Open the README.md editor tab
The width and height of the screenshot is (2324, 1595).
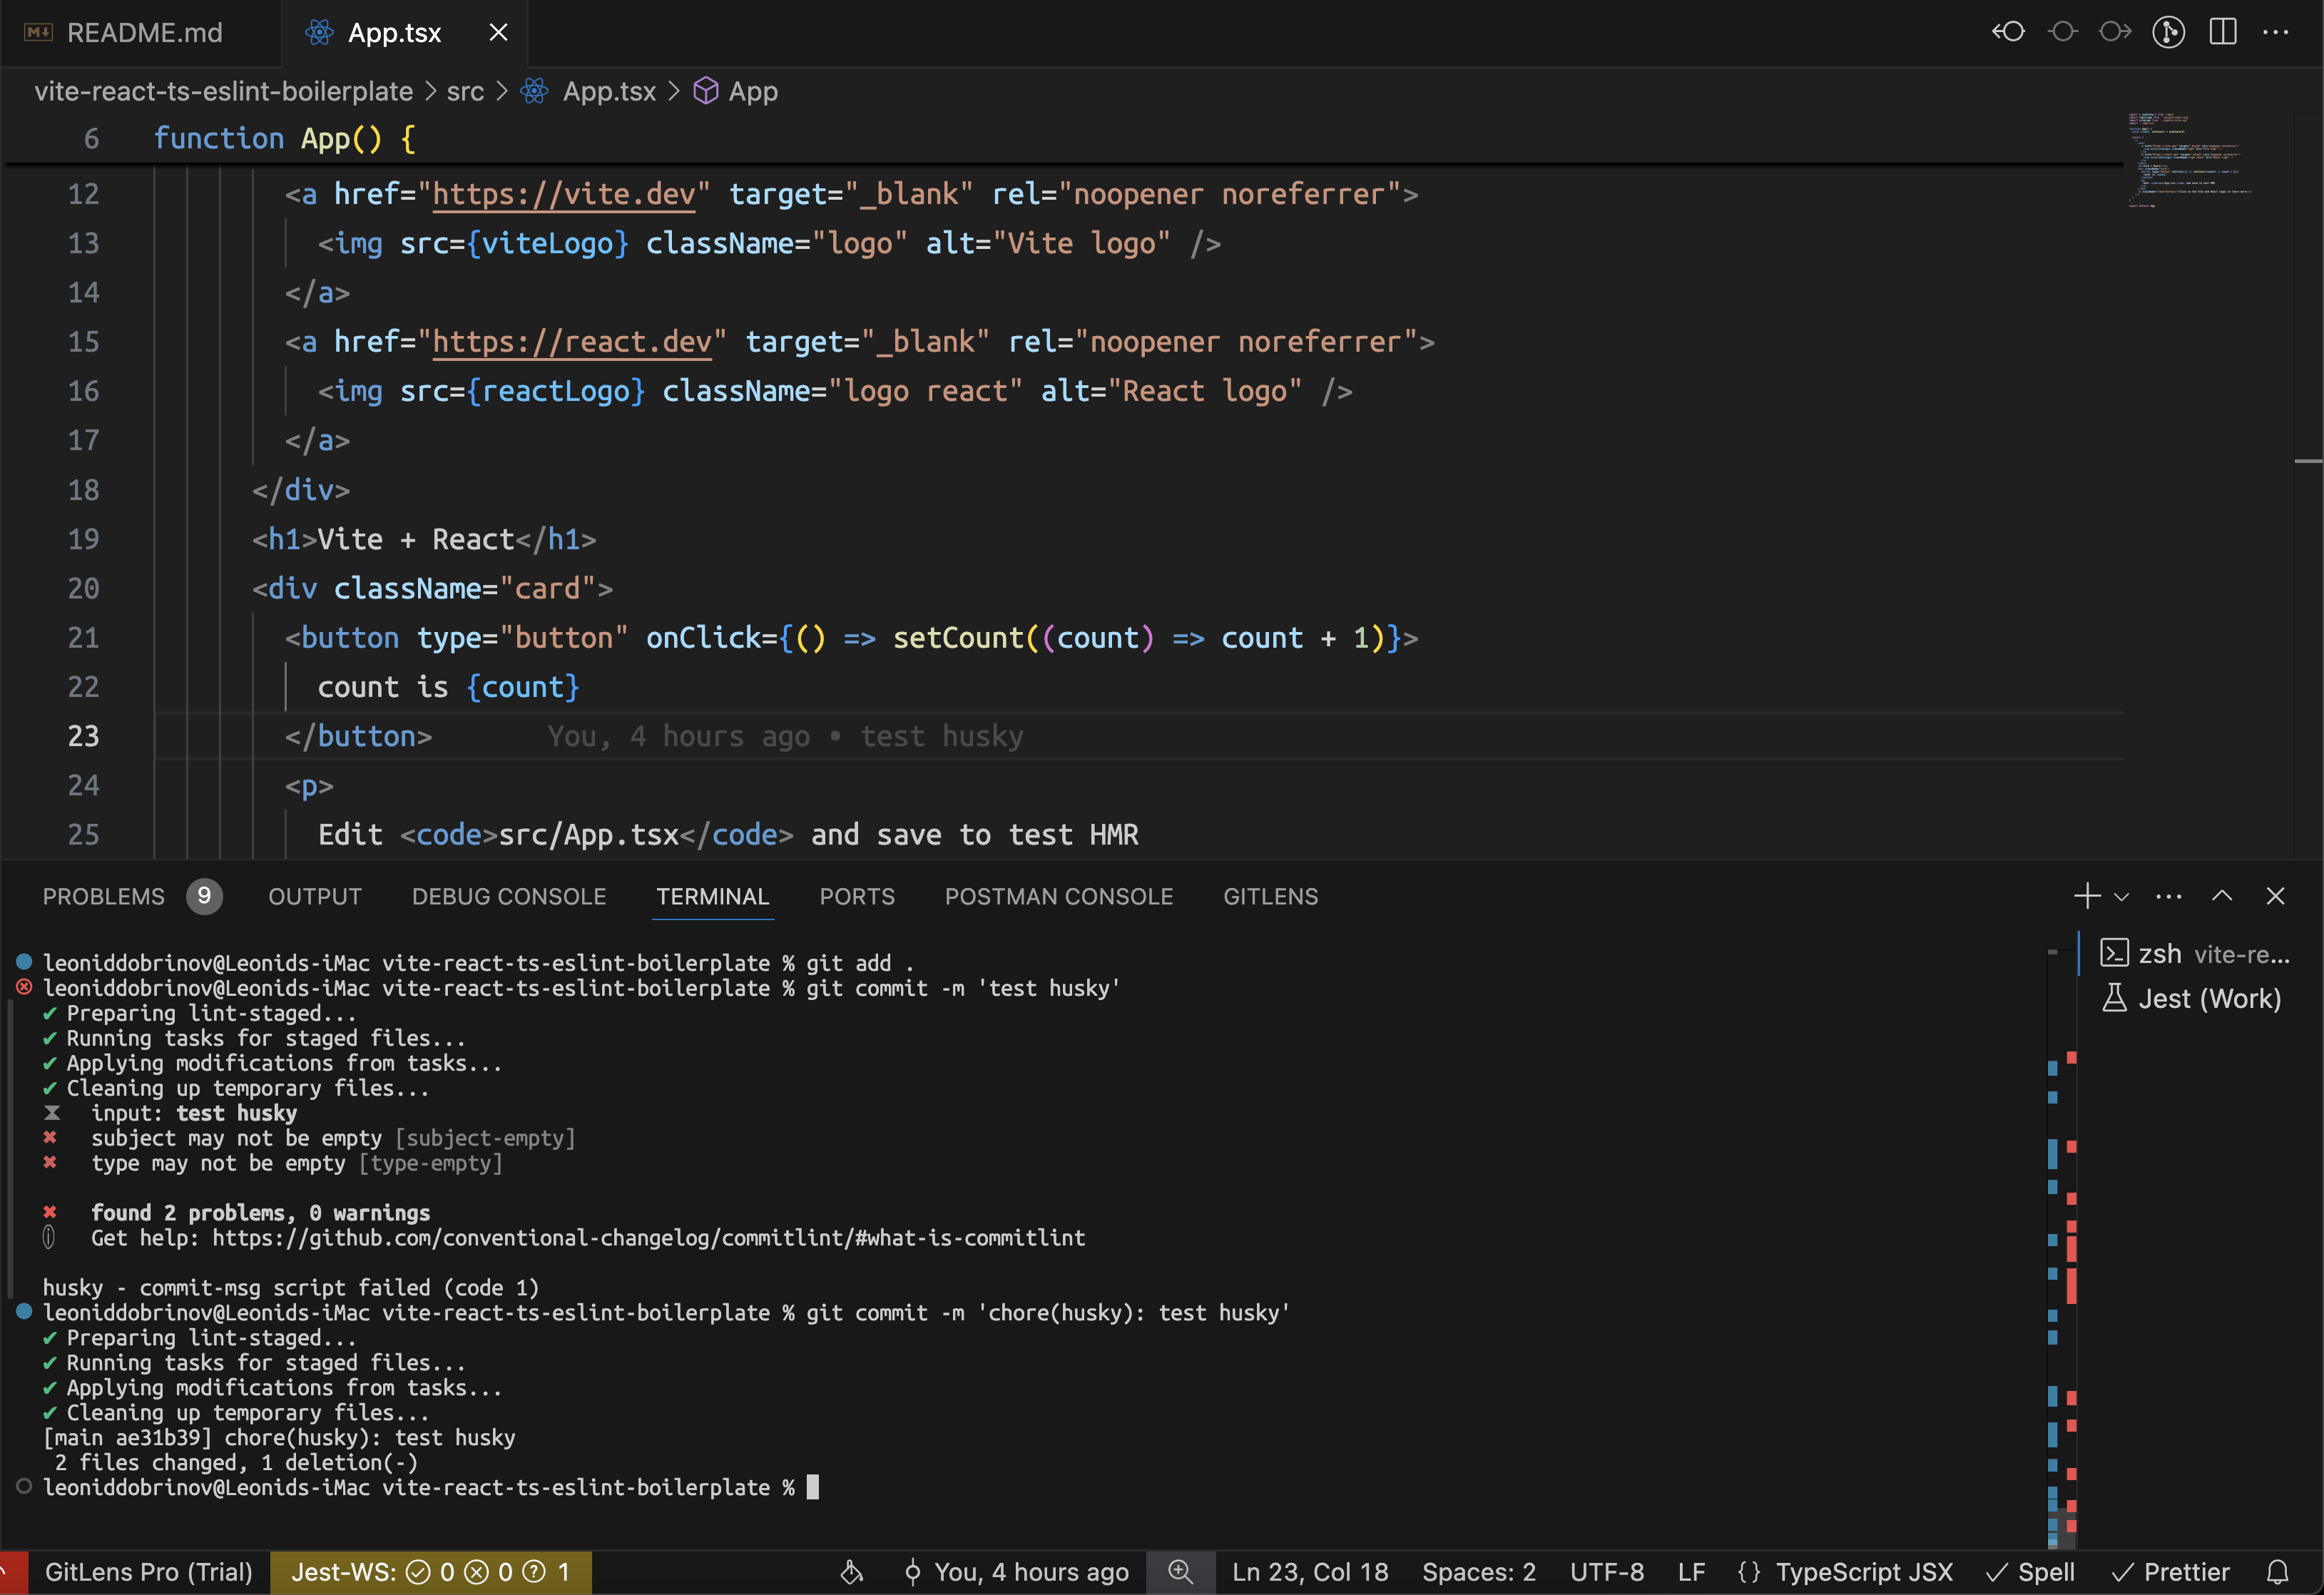tap(144, 33)
